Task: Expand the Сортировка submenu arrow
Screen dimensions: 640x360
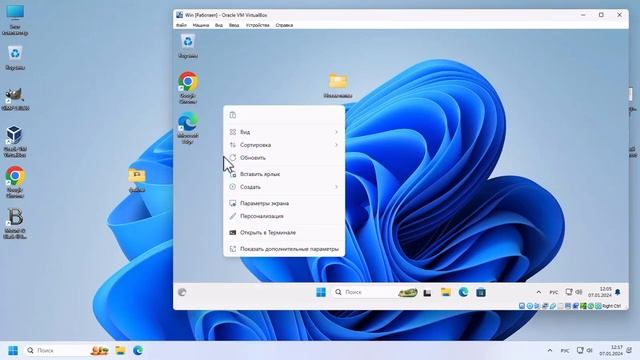Action: point(336,145)
